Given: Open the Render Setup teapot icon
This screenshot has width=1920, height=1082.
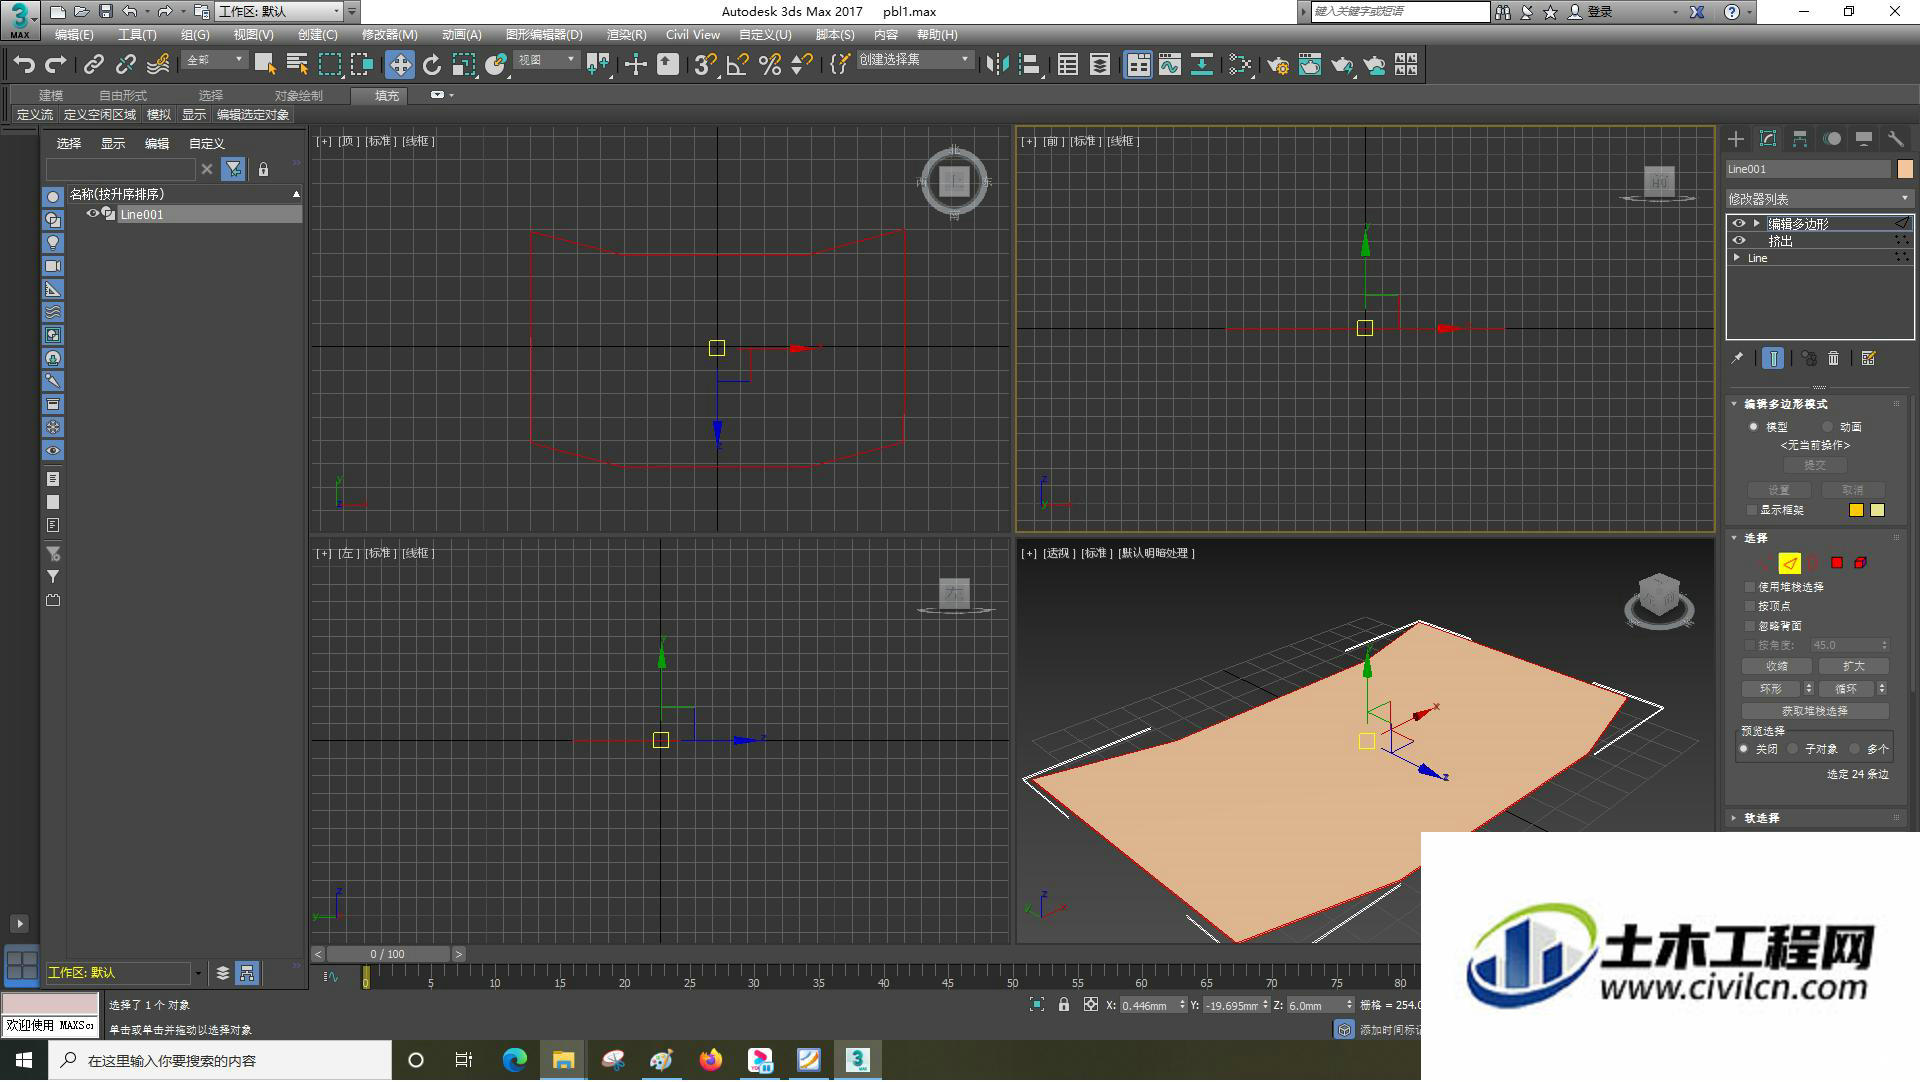Looking at the screenshot, I should click(1278, 65).
